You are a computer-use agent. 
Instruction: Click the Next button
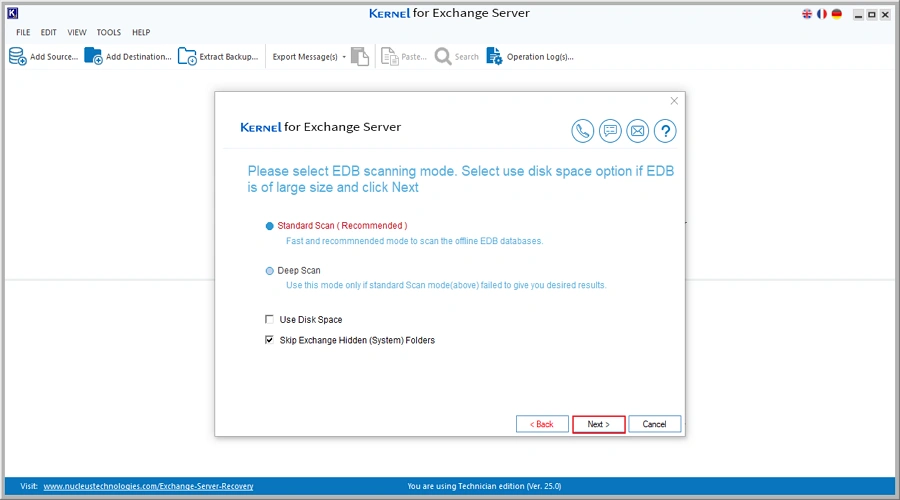click(x=598, y=424)
